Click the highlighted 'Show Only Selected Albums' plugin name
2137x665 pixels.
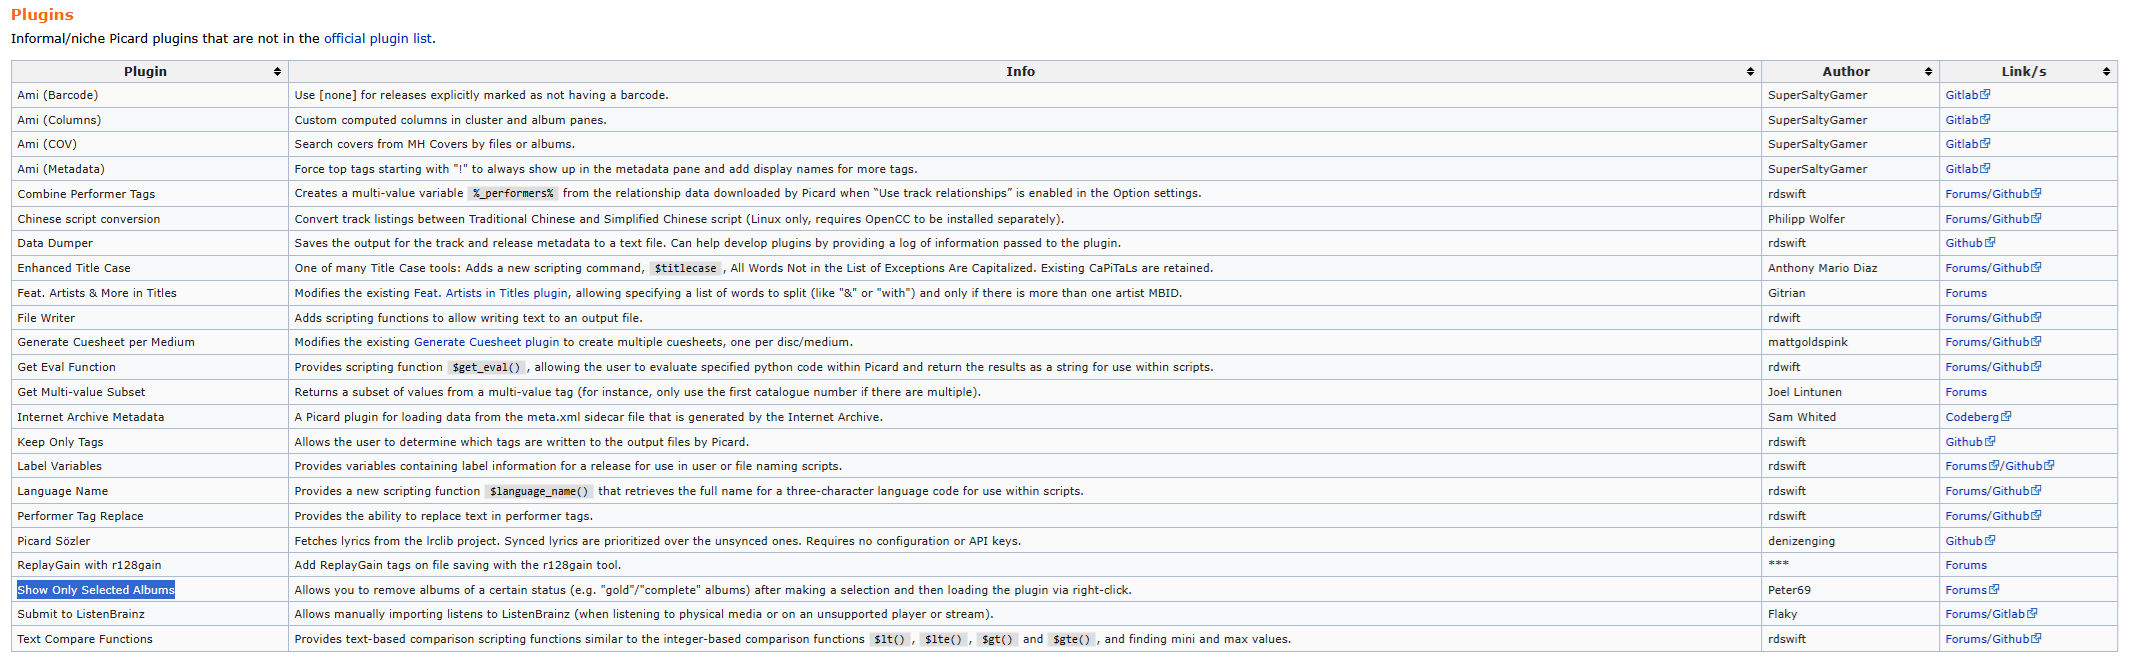pos(96,590)
